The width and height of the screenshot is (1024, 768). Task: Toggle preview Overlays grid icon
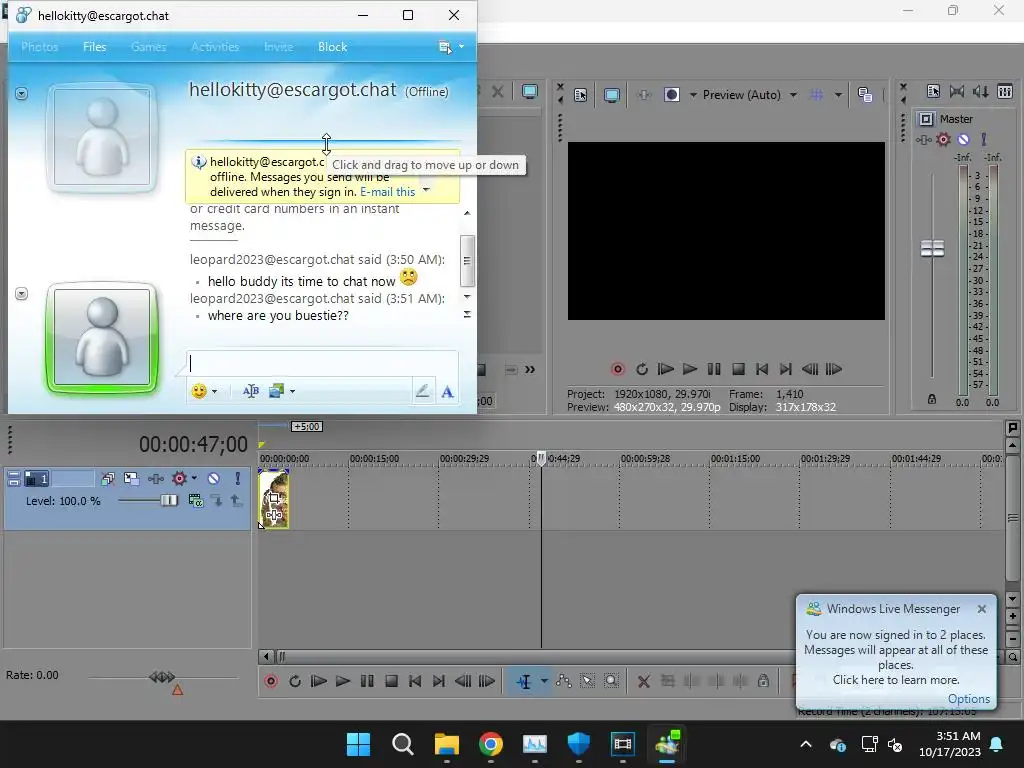[x=816, y=95]
